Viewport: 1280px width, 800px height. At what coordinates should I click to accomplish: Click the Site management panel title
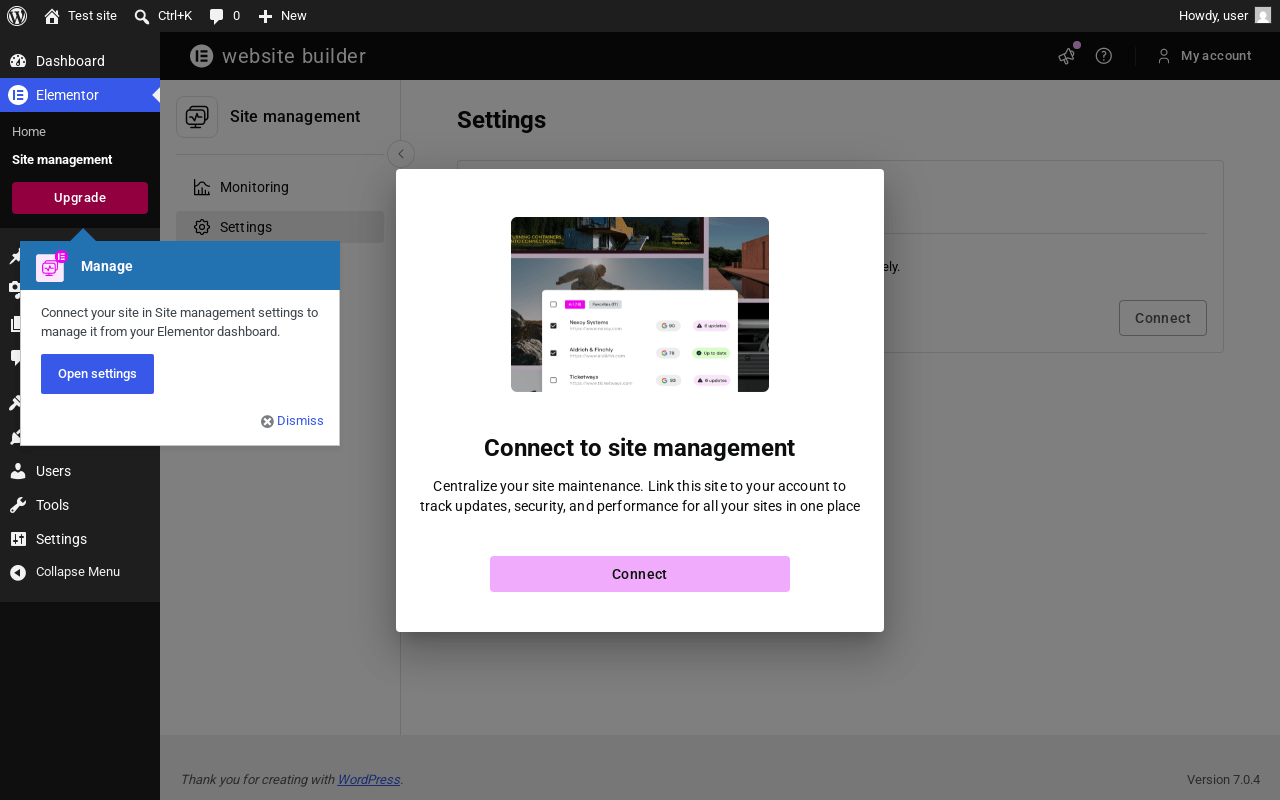coord(295,117)
